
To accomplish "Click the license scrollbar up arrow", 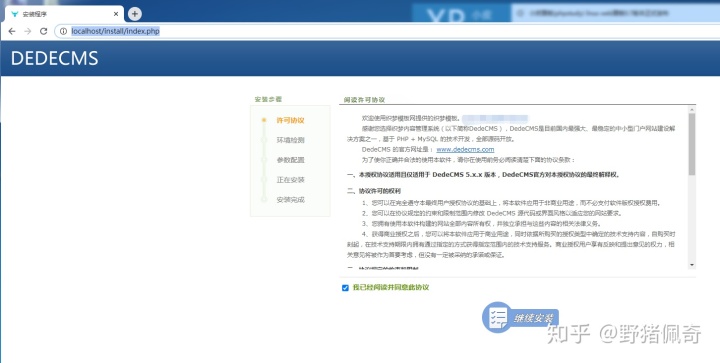I will [x=692, y=109].
